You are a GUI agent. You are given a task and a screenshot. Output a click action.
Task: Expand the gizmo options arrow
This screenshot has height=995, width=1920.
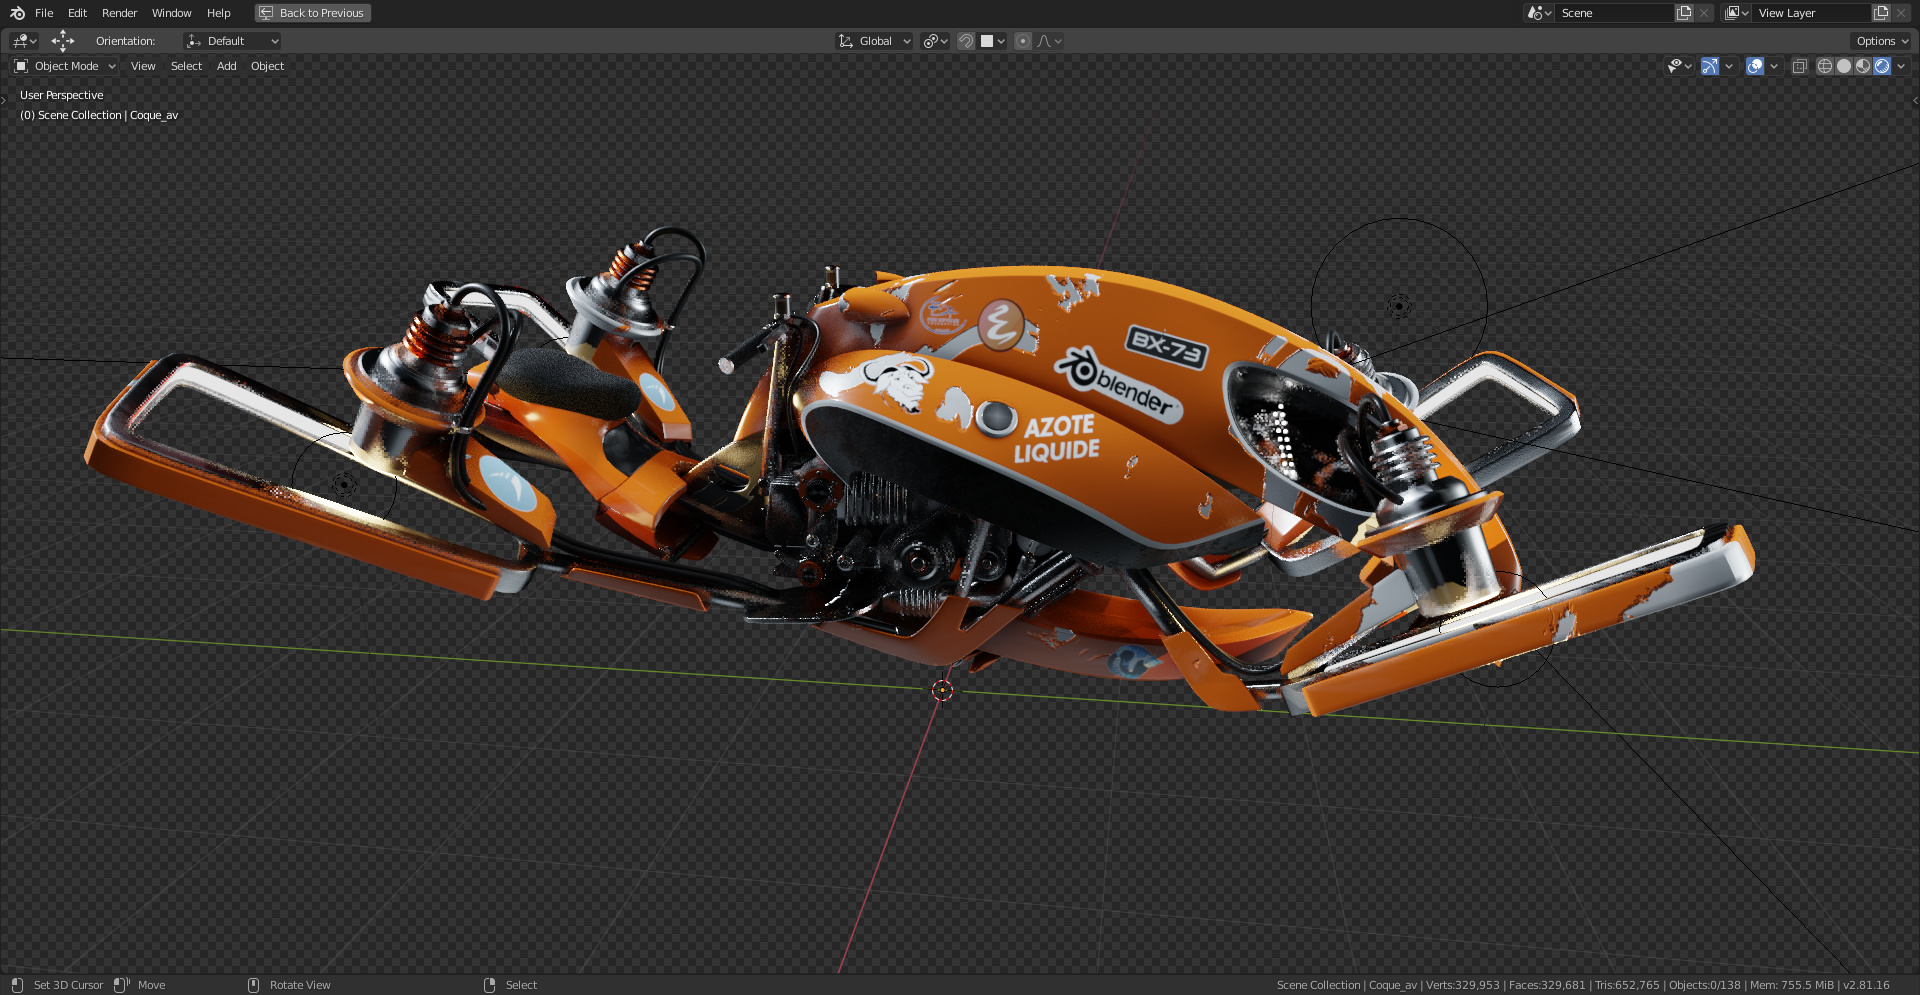pos(1729,66)
